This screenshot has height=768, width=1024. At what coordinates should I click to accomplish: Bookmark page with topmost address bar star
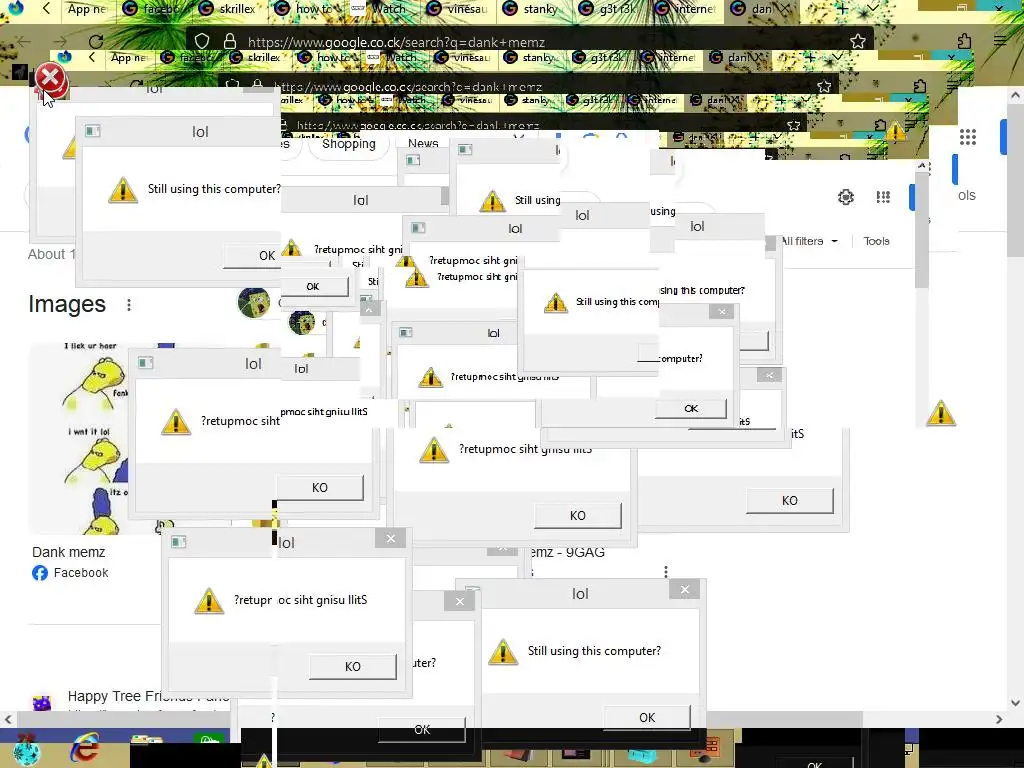pyautogui.click(x=857, y=42)
